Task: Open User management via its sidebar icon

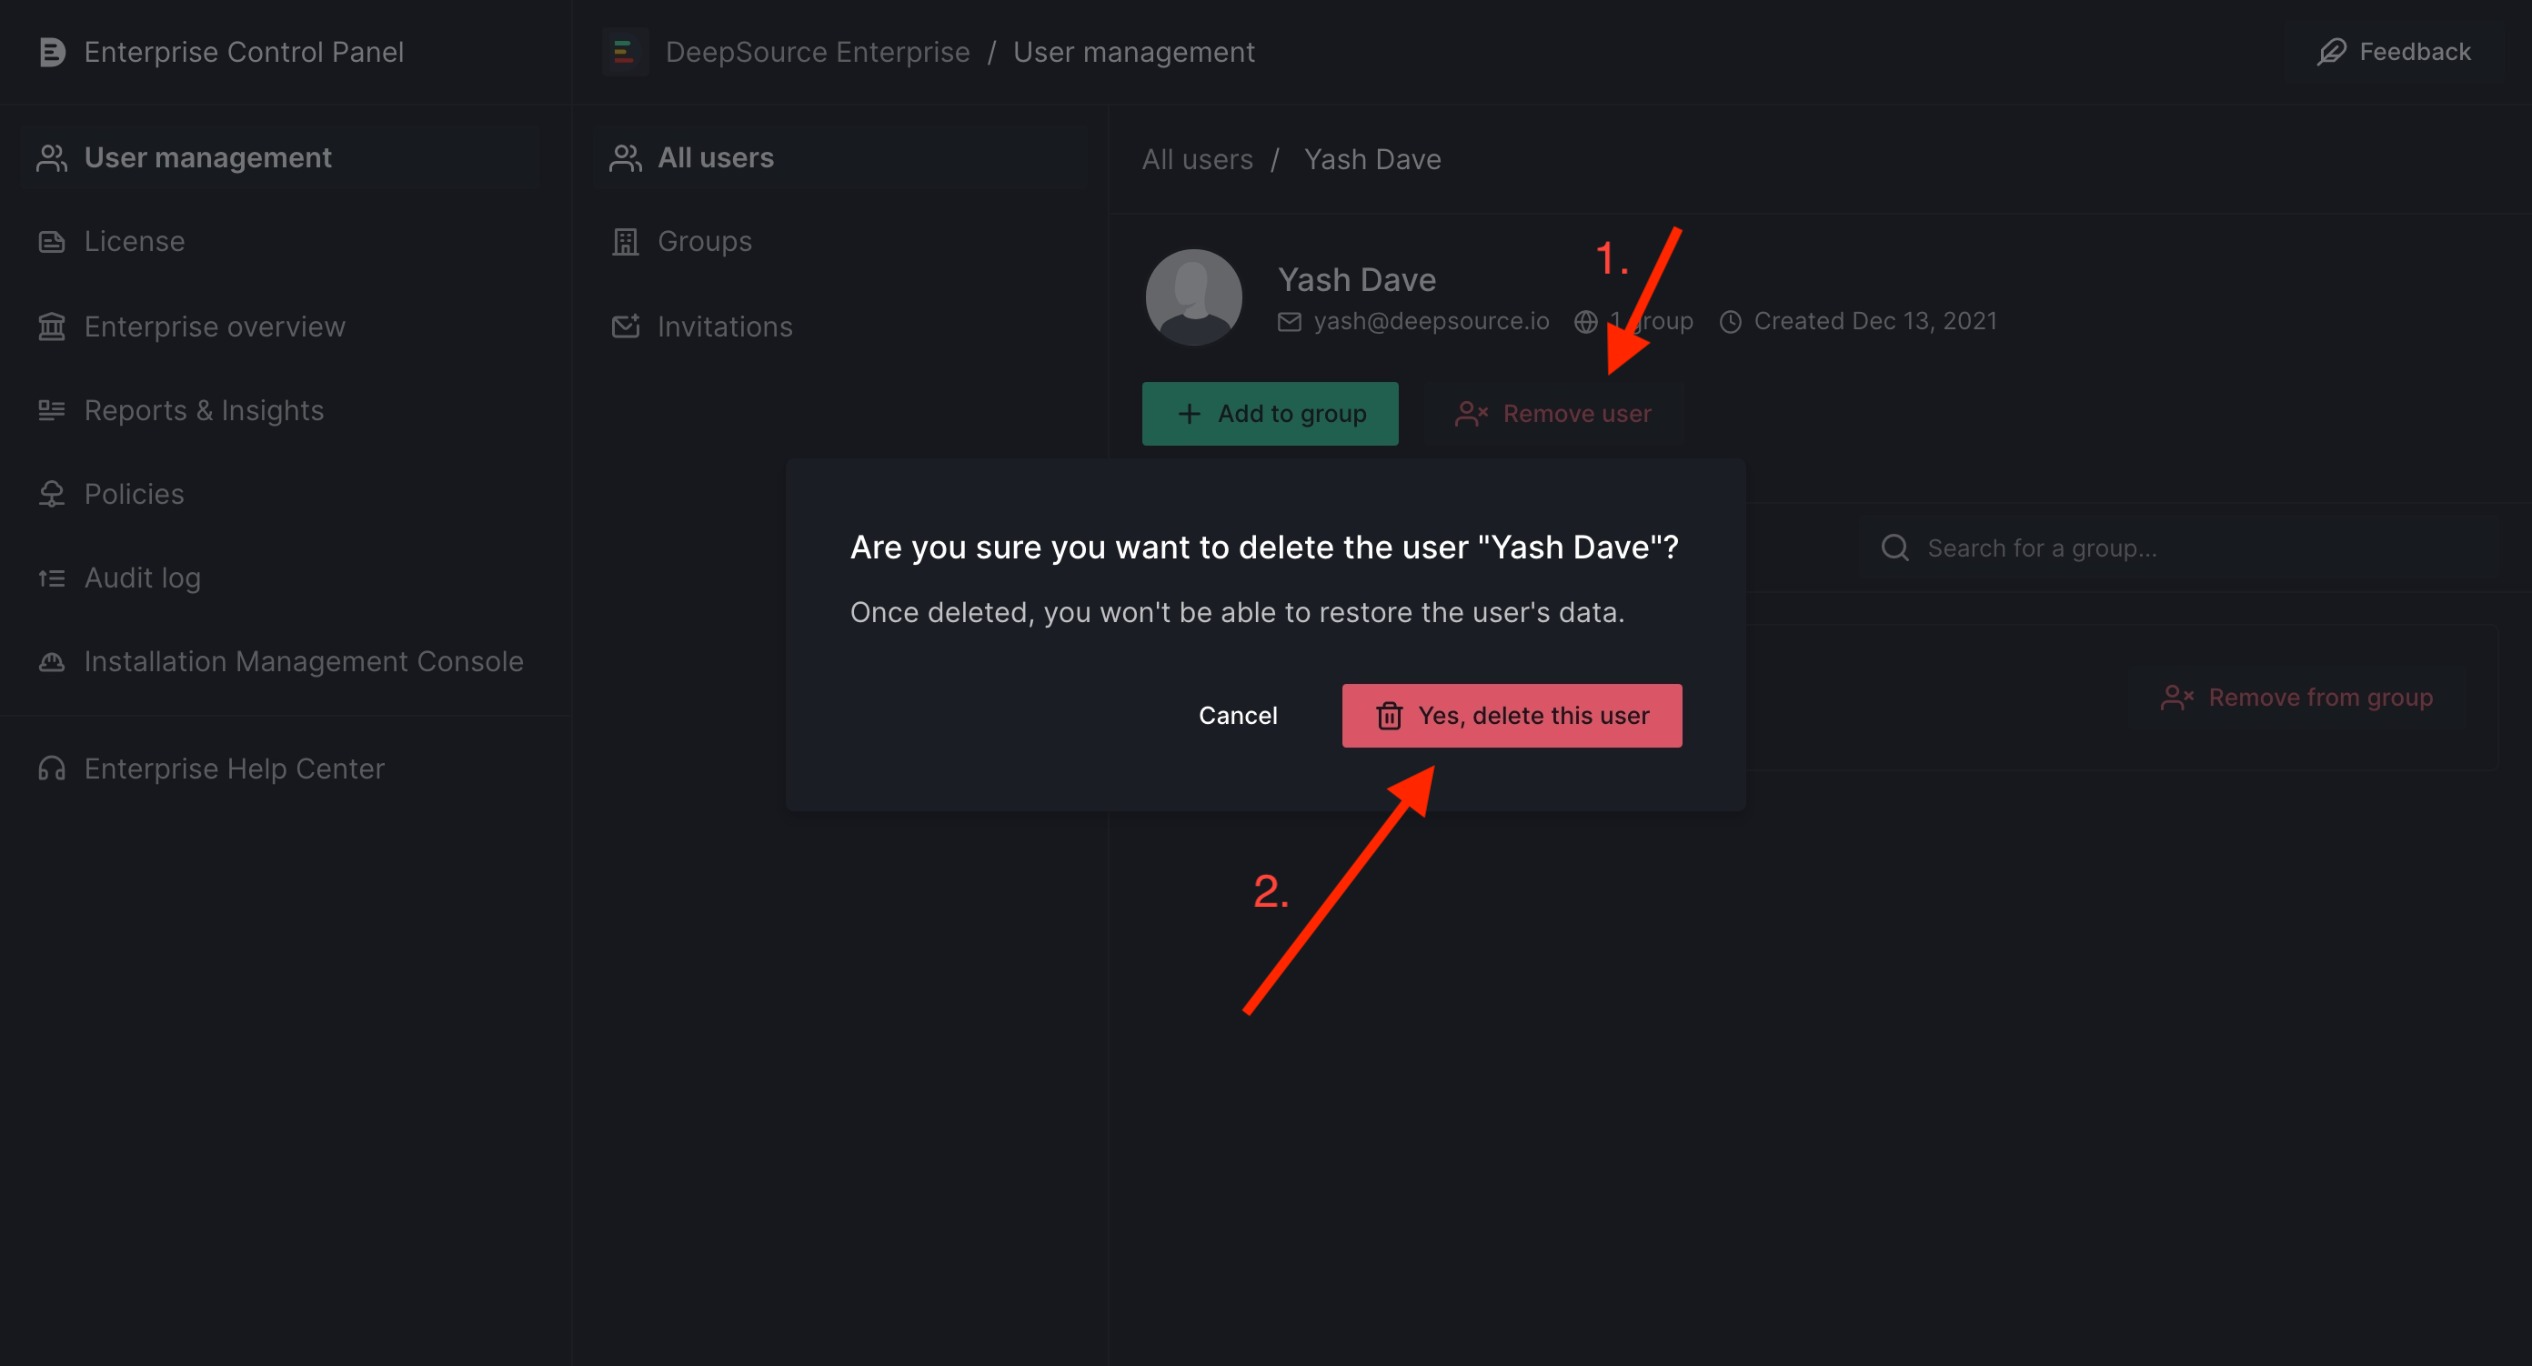Action: pyautogui.click(x=52, y=156)
